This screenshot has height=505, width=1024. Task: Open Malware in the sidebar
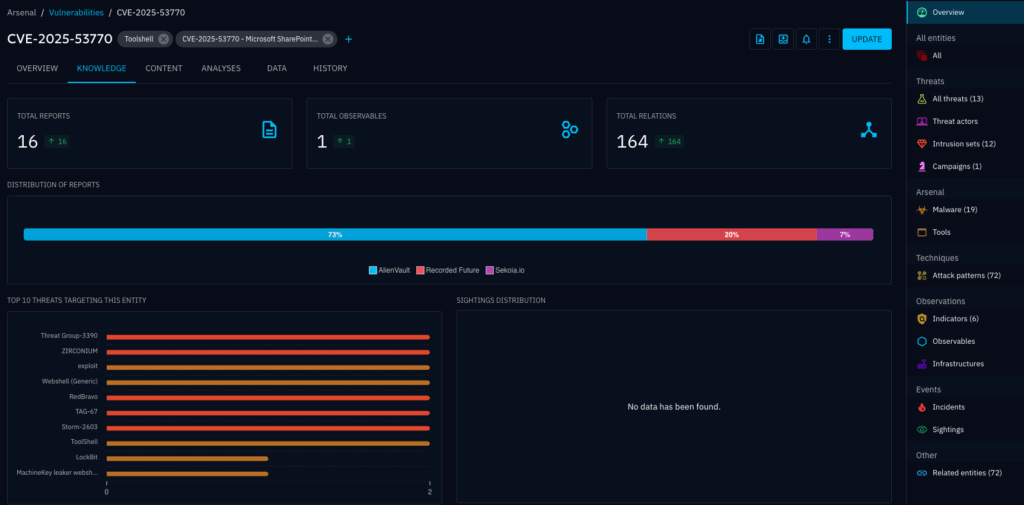(953, 210)
